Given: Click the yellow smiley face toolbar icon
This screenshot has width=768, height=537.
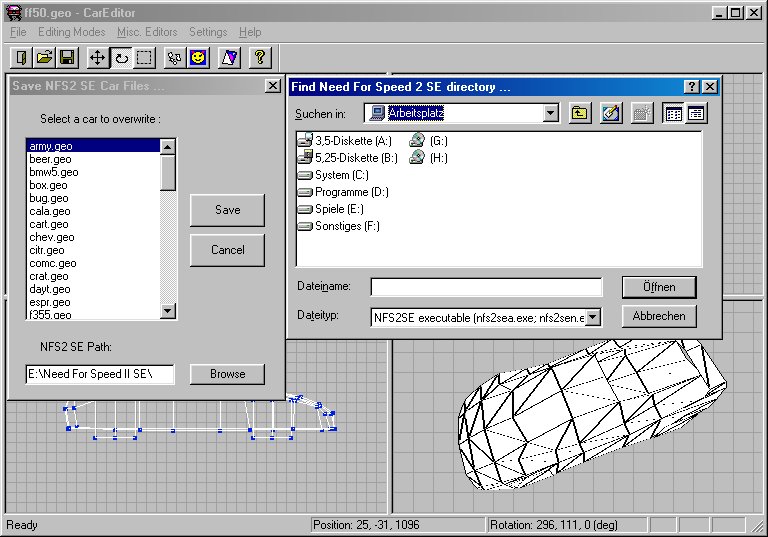Looking at the screenshot, I should point(198,58).
